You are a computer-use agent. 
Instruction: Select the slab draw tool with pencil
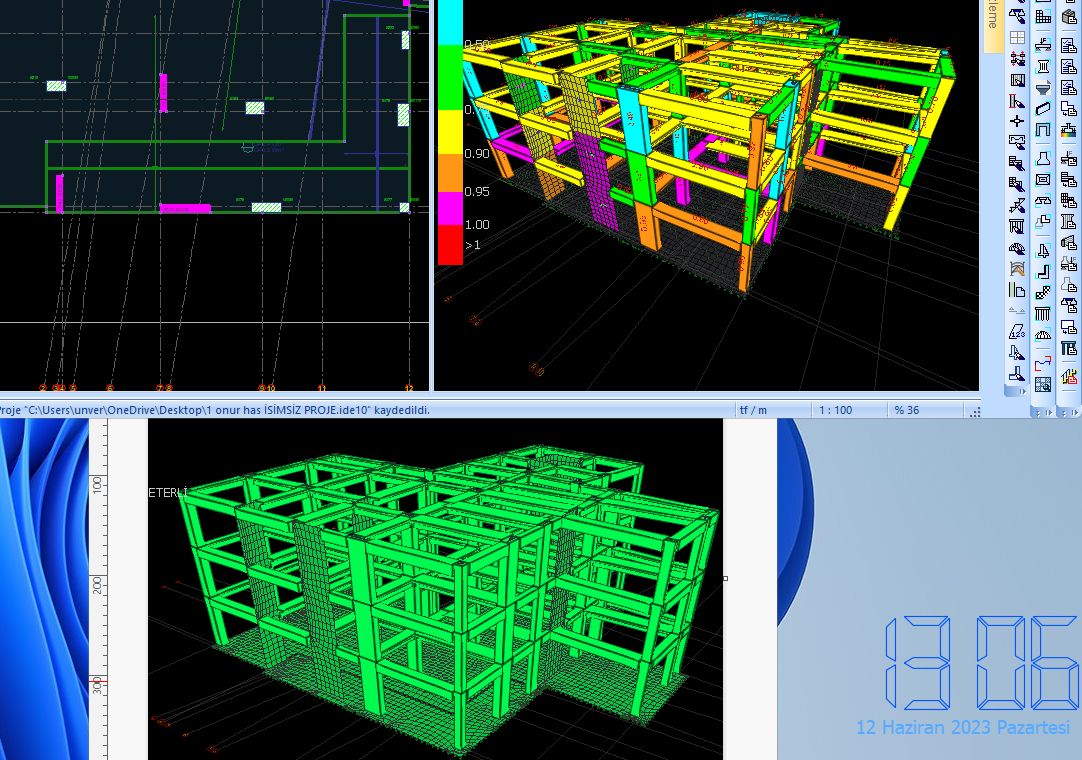pyautogui.click(x=1017, y=143)
